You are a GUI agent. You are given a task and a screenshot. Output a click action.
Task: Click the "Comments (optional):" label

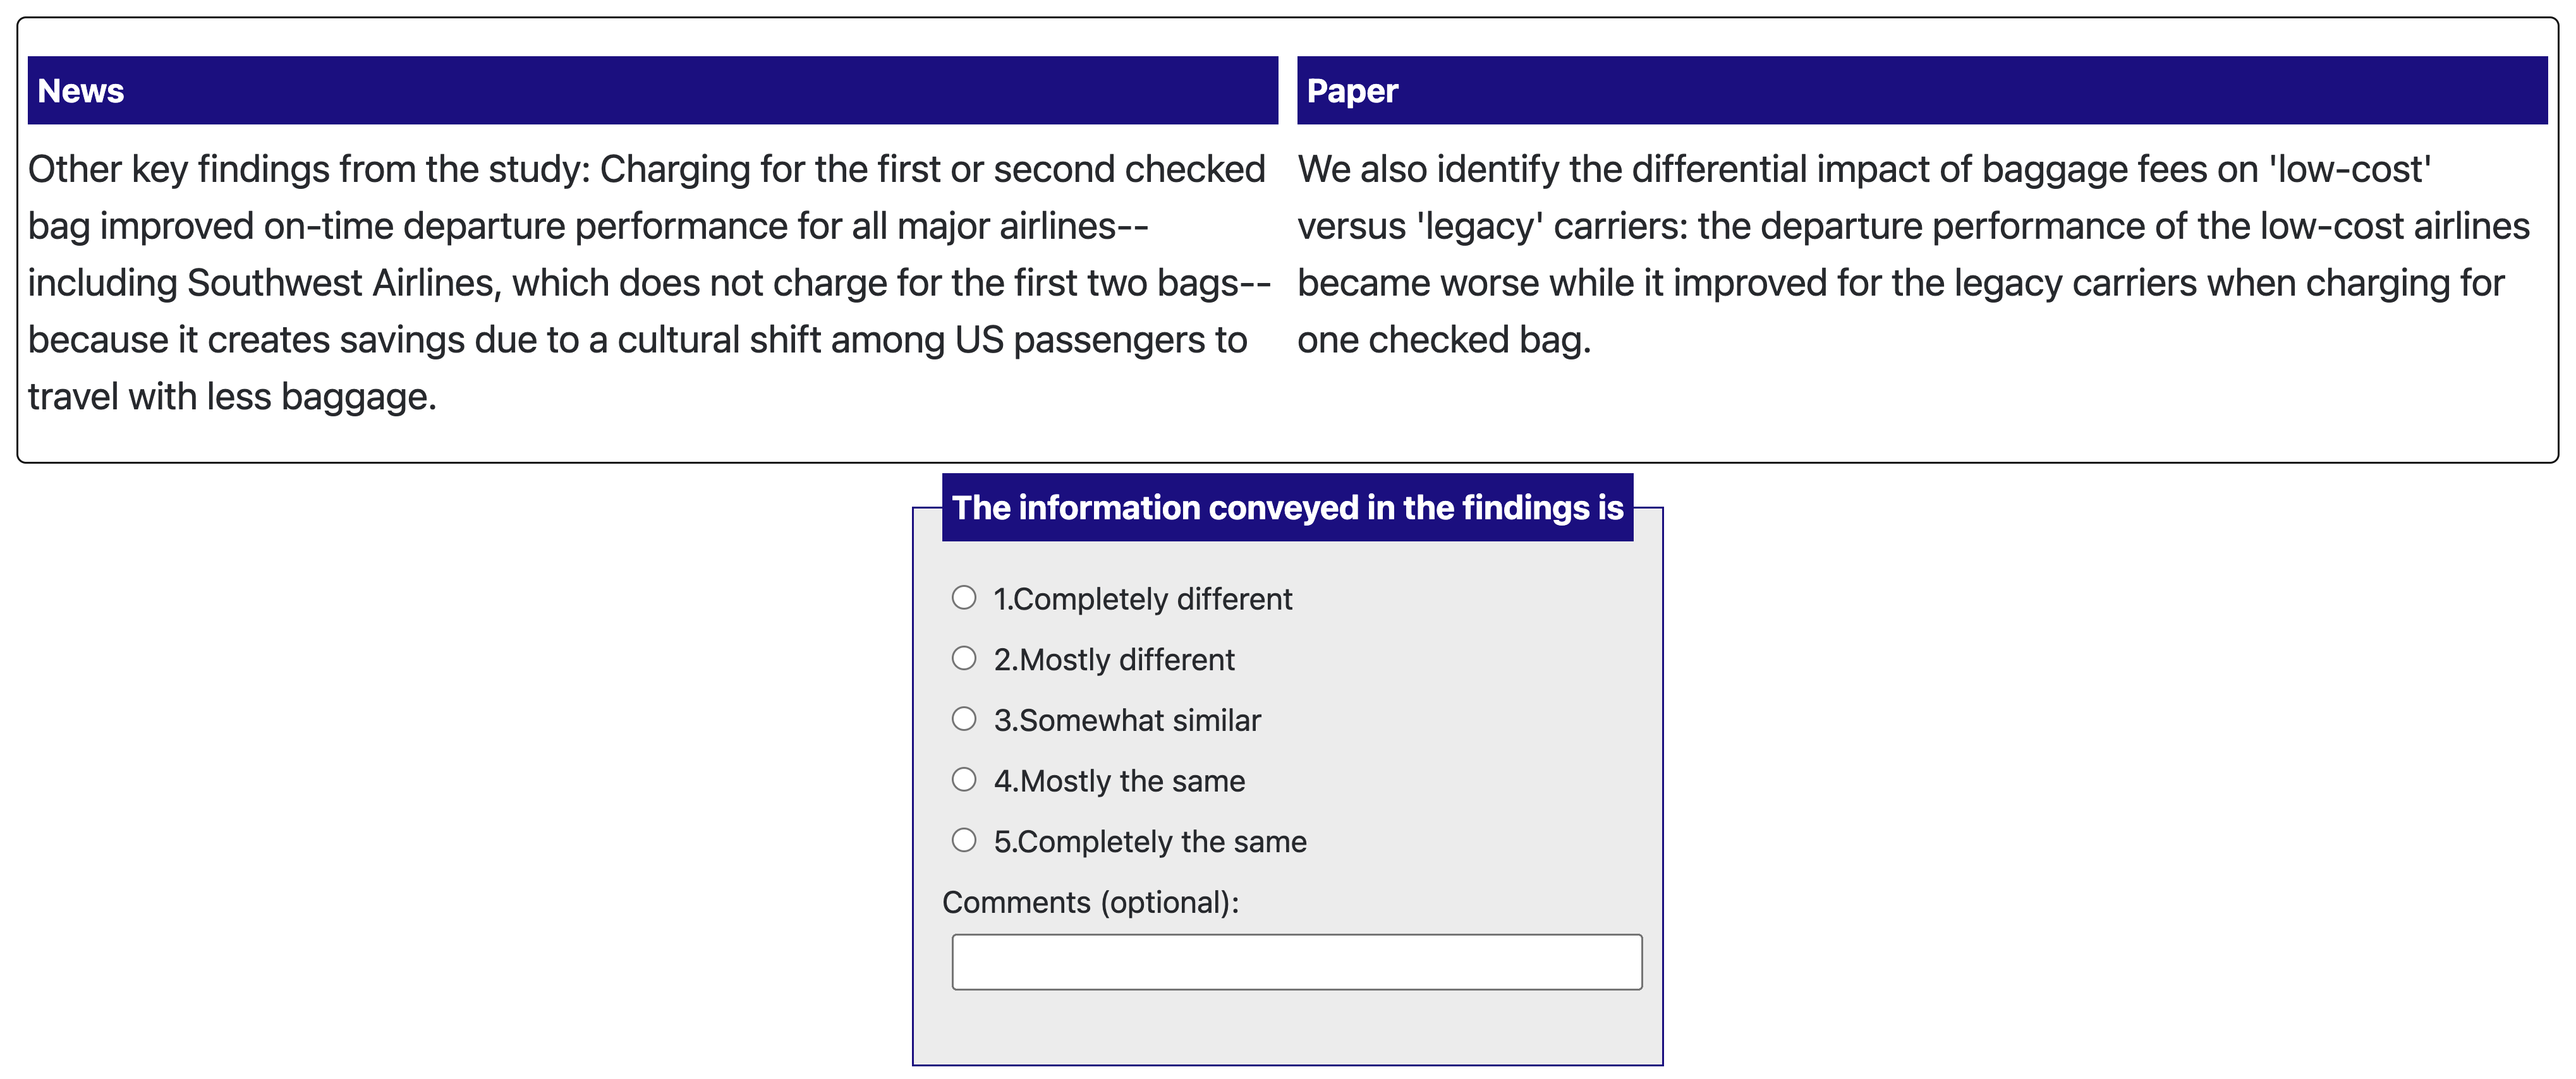pyautogui.click(x=1090, y=903)
